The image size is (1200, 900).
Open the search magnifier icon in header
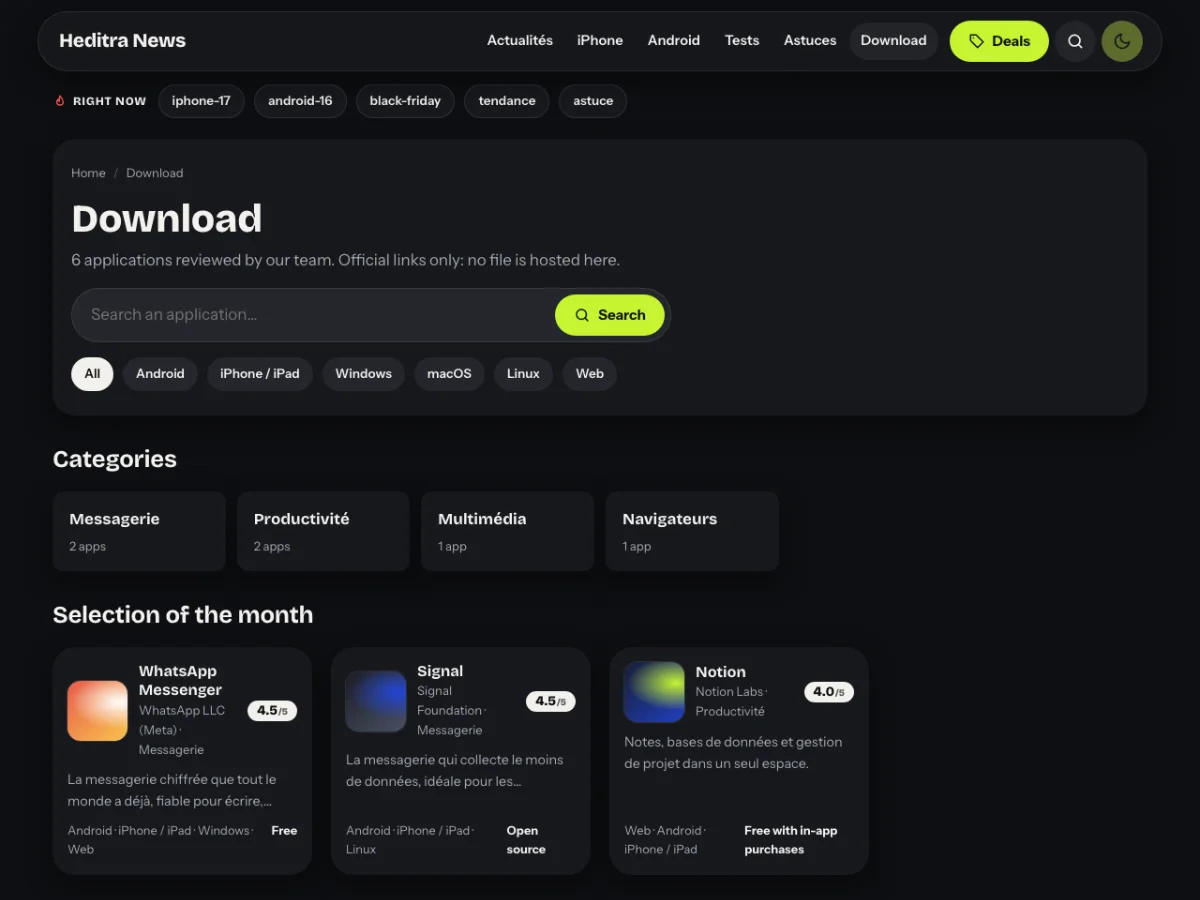[x=1075, y=41]
